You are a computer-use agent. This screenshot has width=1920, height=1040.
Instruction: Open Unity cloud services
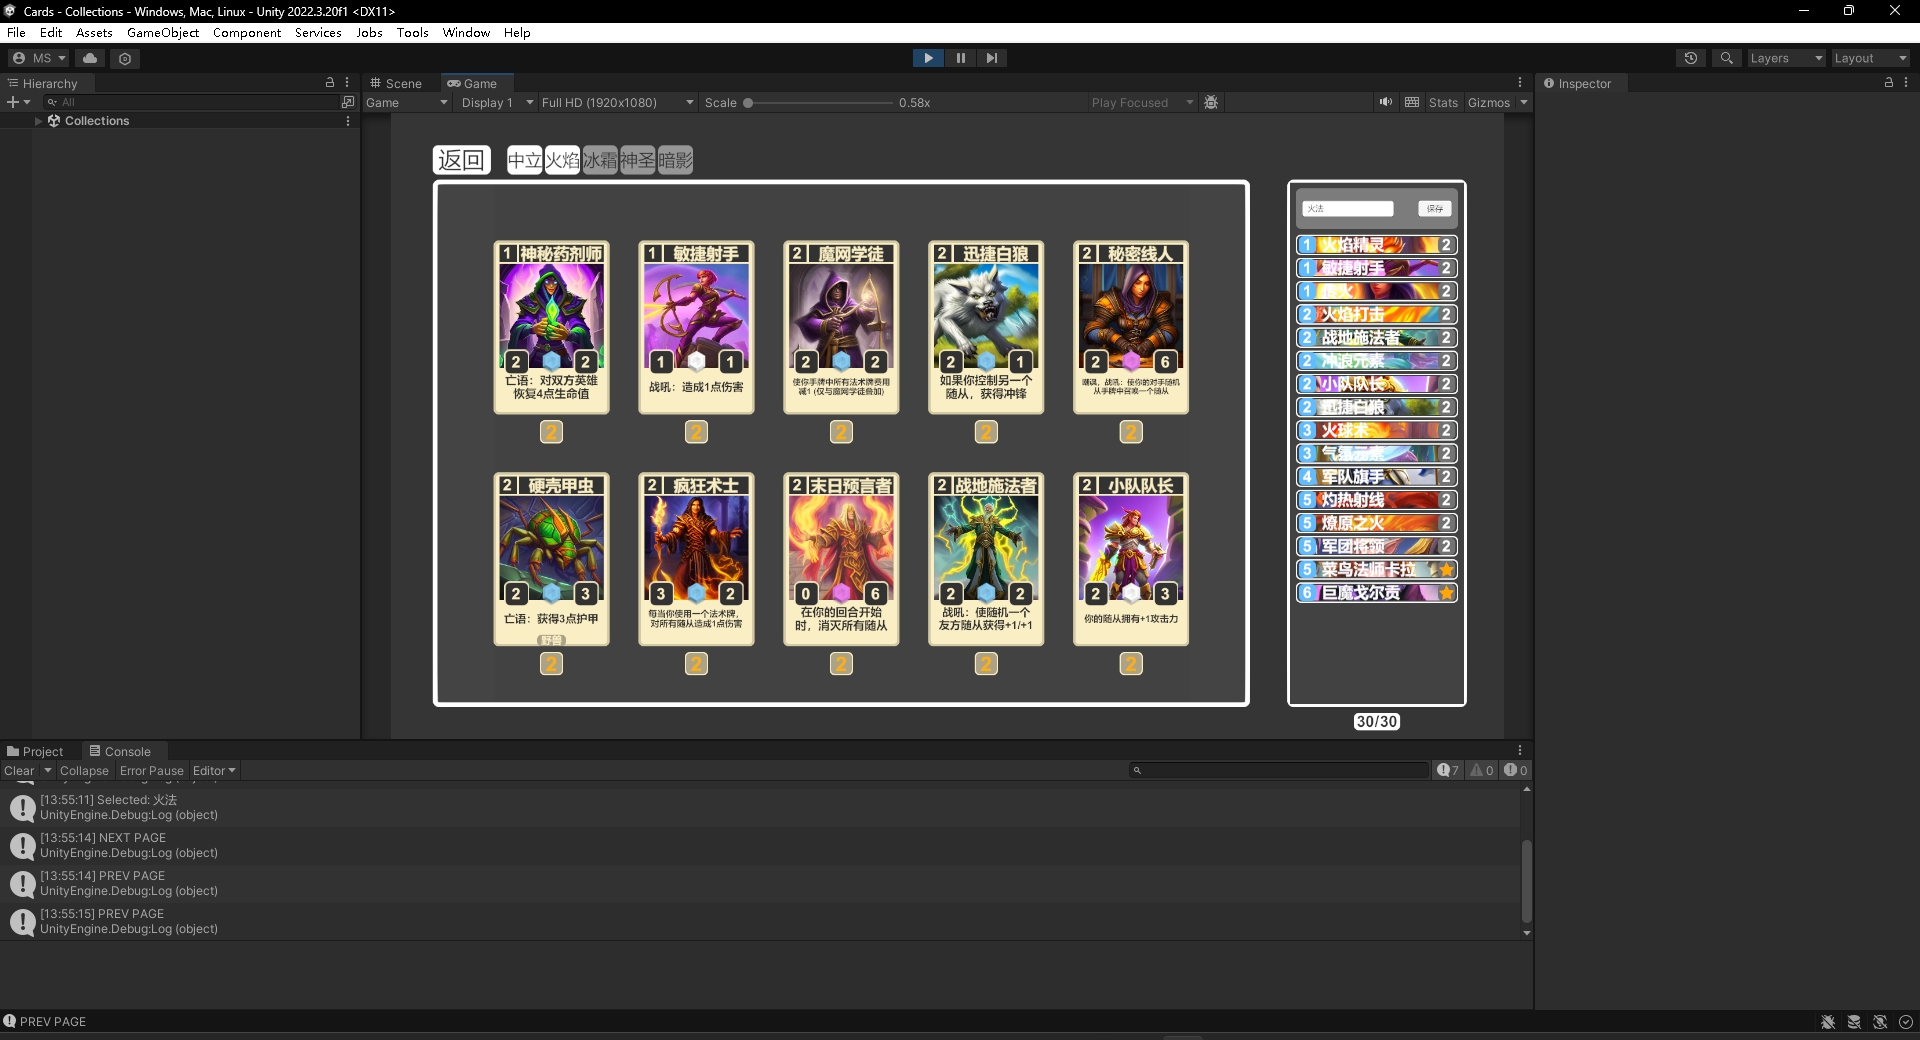coord(89,58)
